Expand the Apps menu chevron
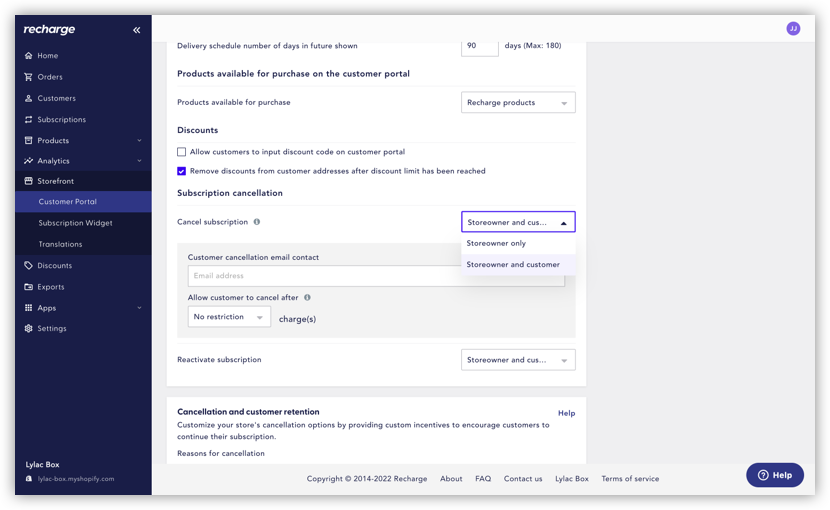This screenshot has width=830, height=510. coord(139,308)
